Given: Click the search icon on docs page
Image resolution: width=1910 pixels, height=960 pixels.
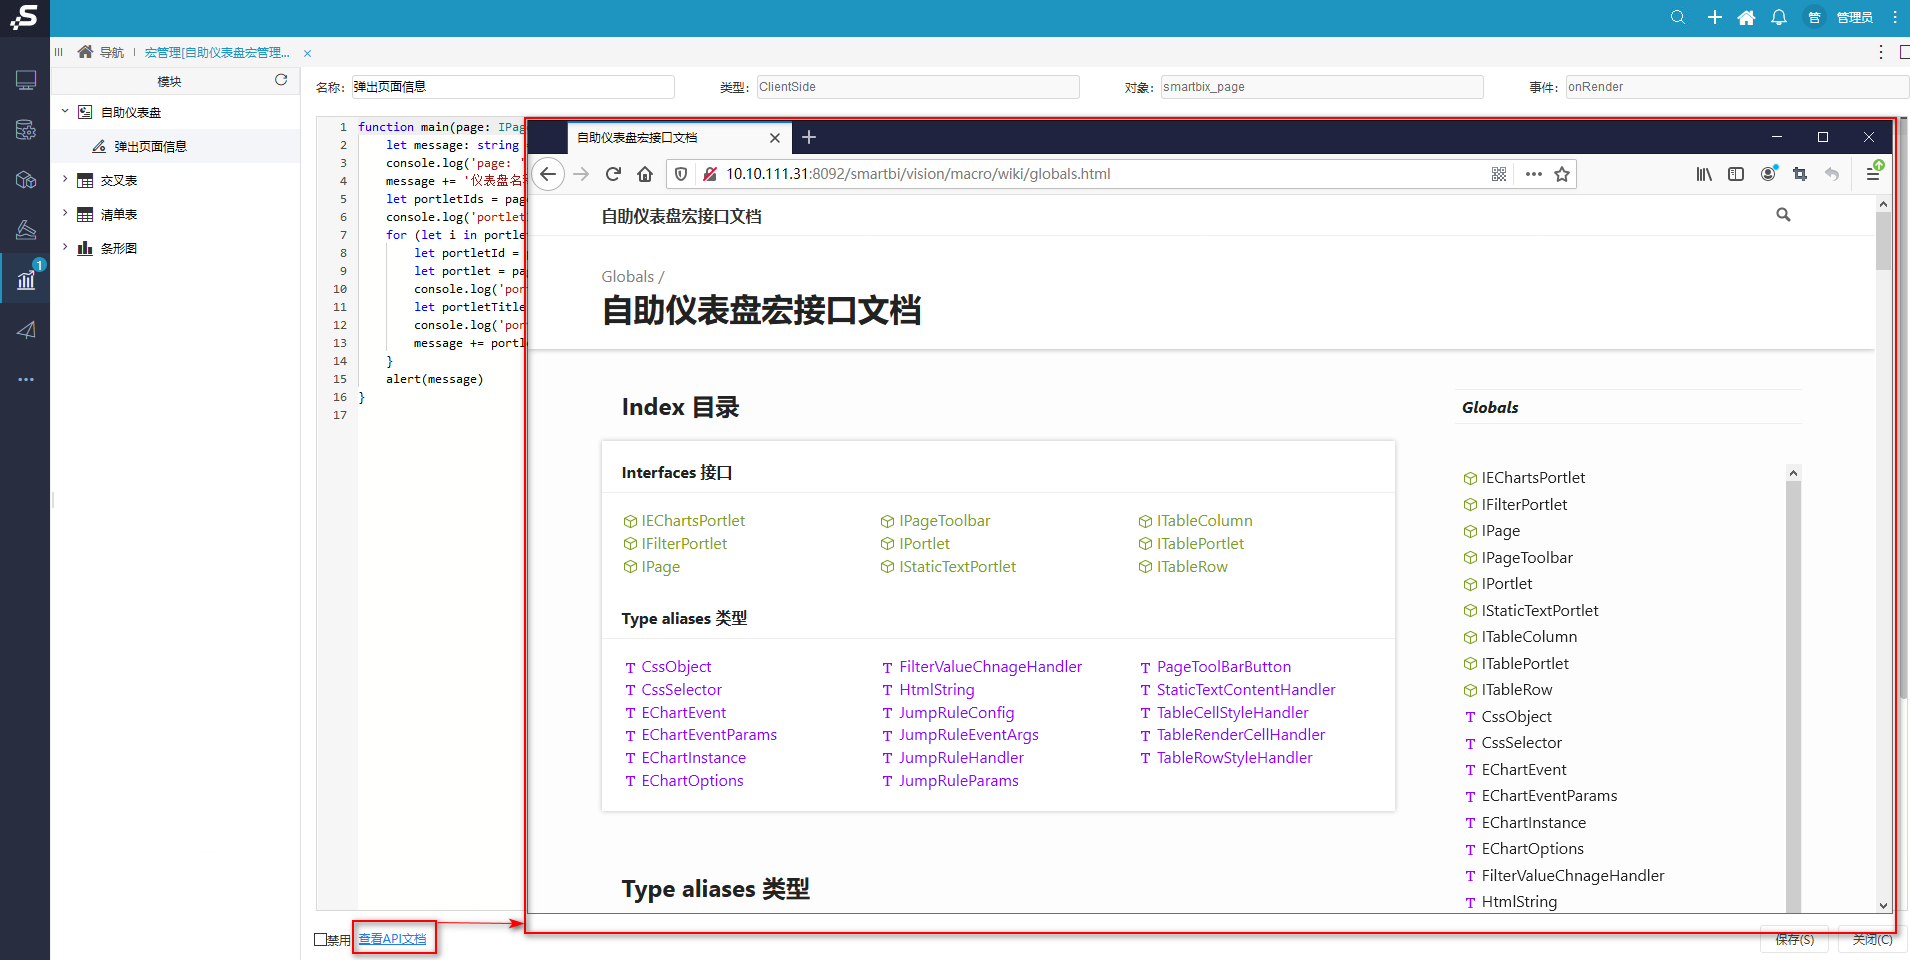Looking at the screenshot, I should click(1783, 215).
